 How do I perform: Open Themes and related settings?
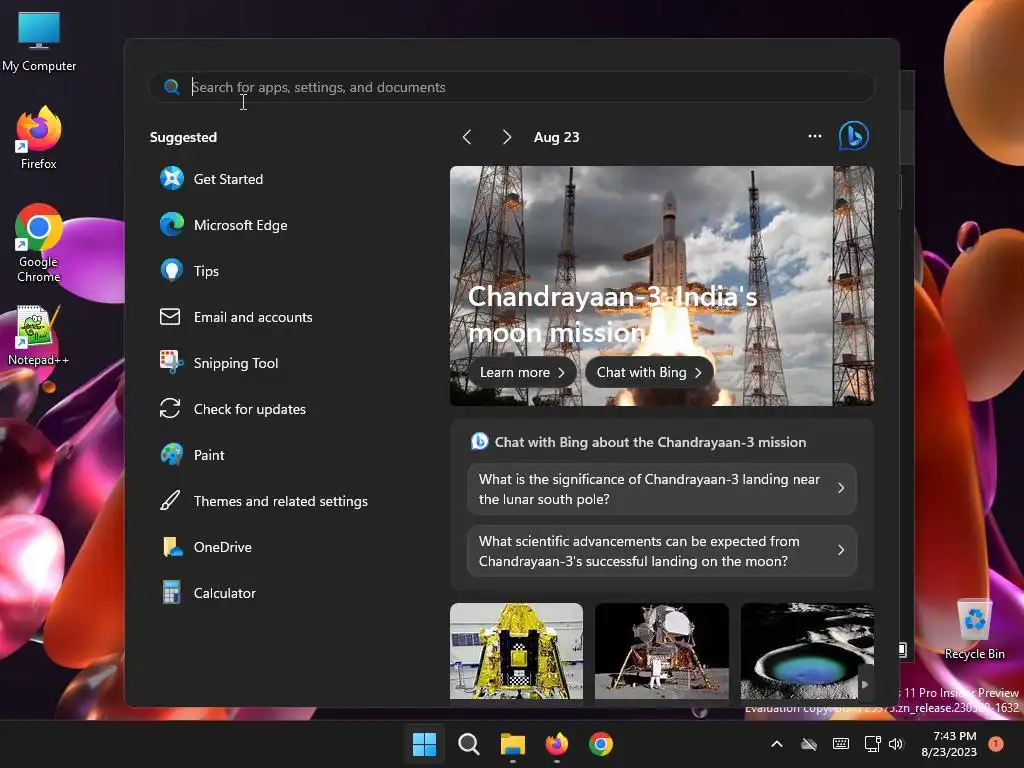(x=264, y=501)
